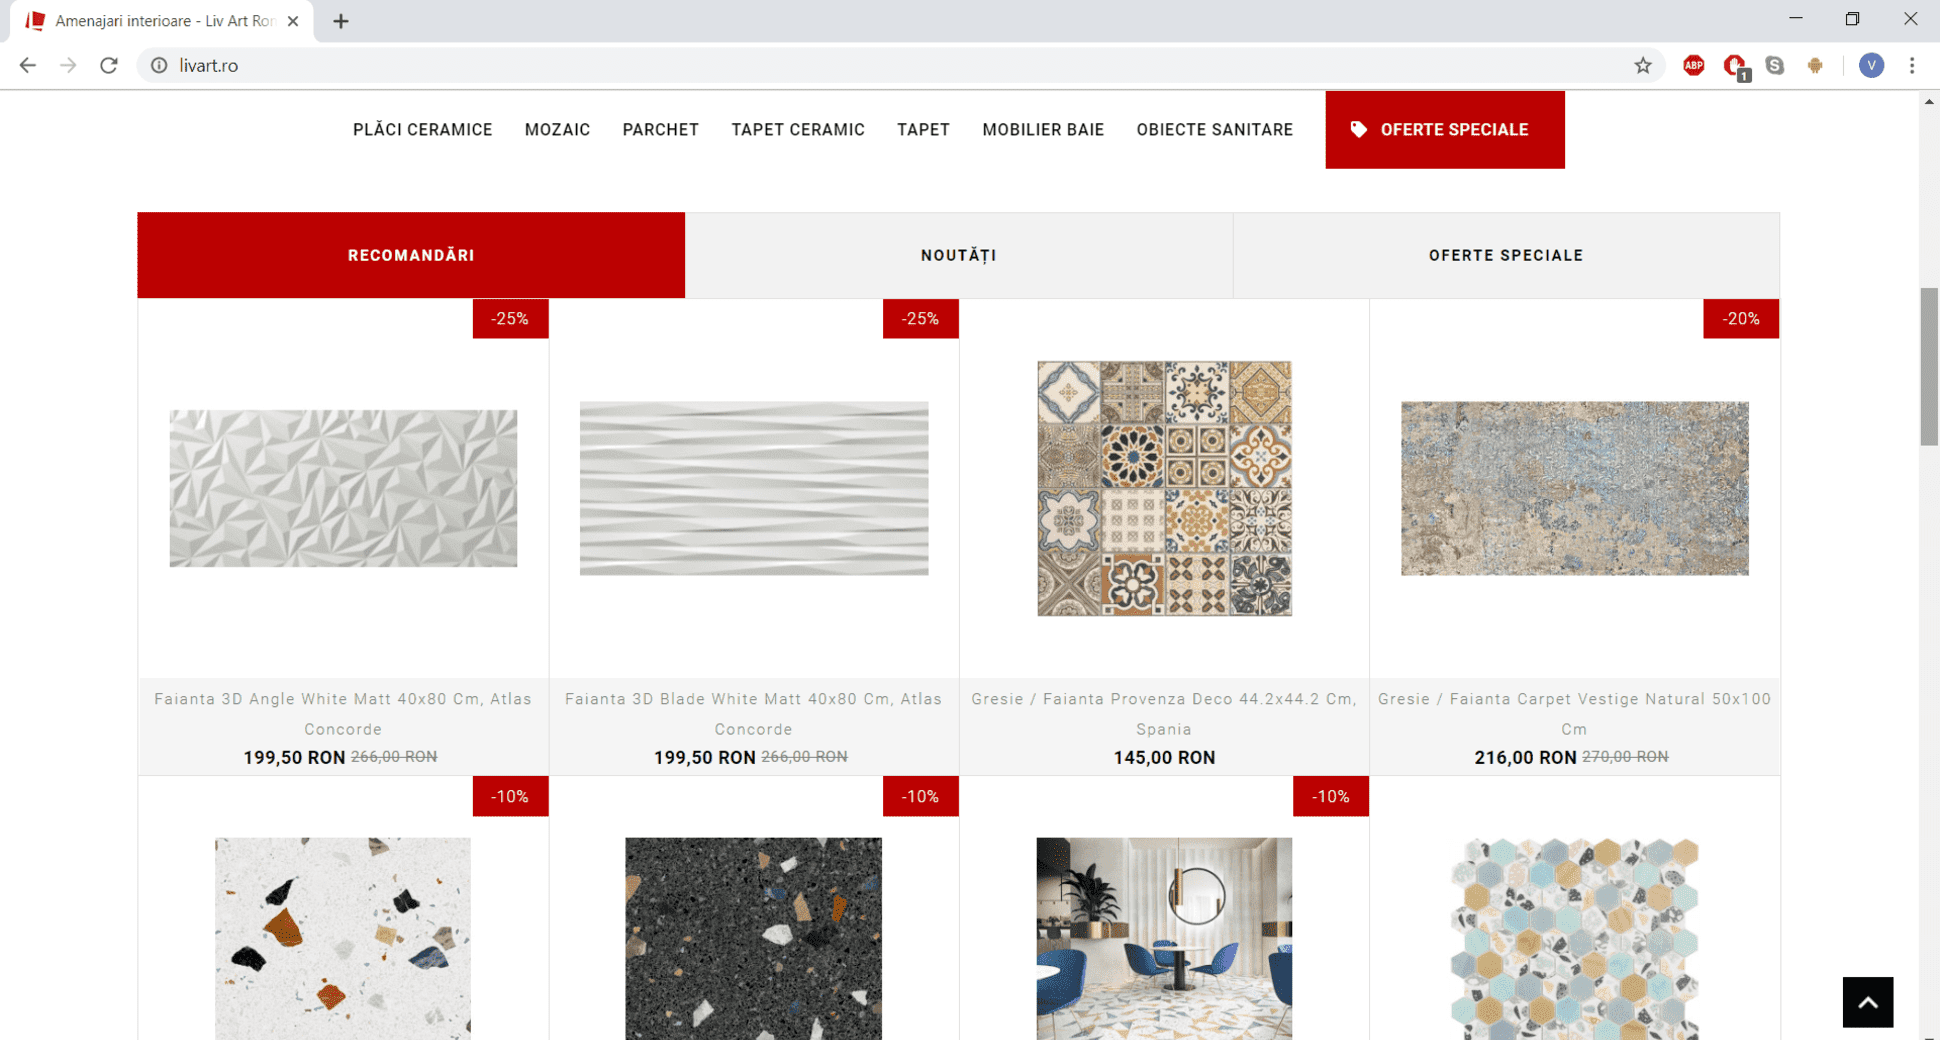Select the Oferte Speciale product tab

(1505, 255)
